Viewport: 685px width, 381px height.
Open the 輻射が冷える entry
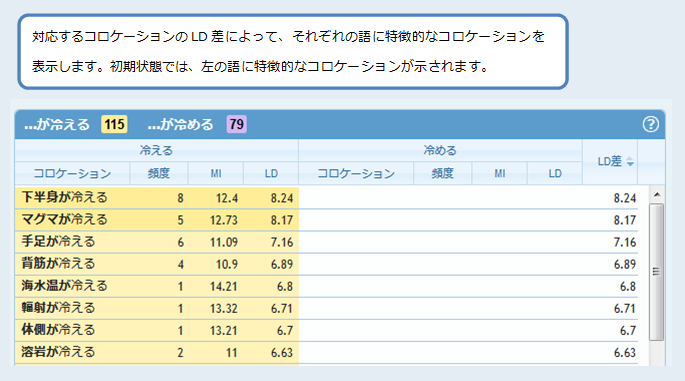click(59, 308)
